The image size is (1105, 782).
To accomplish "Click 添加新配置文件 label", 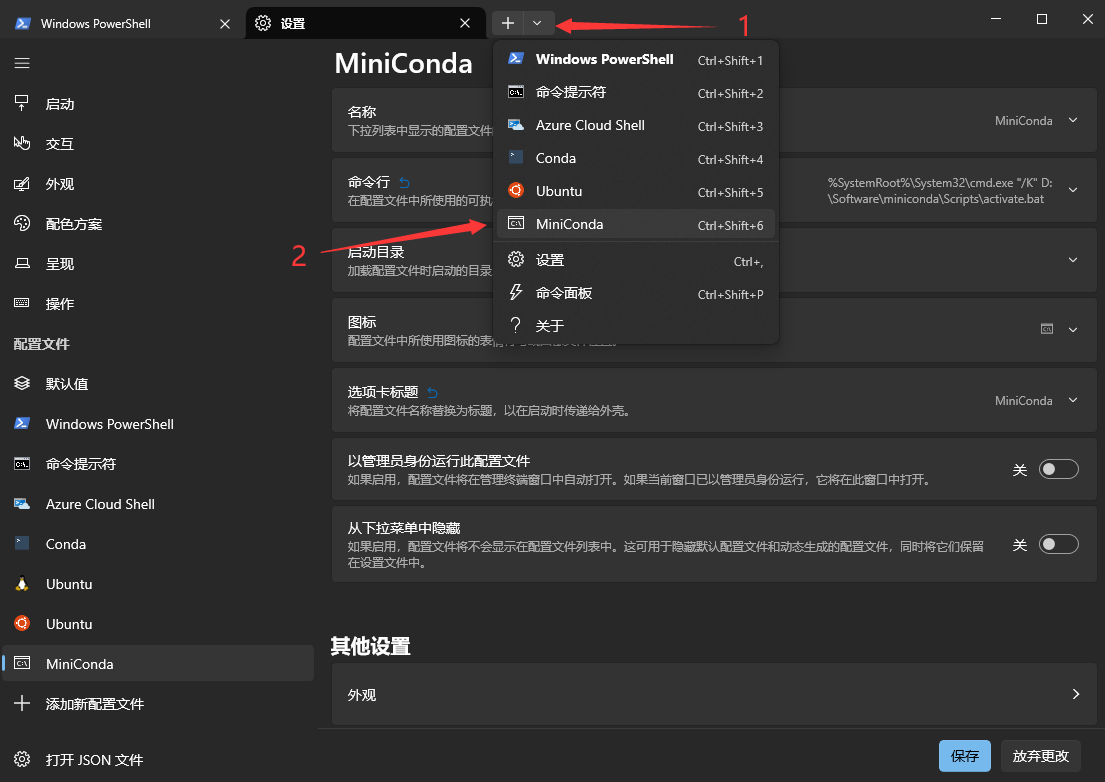I will click(x=94, y=704).
